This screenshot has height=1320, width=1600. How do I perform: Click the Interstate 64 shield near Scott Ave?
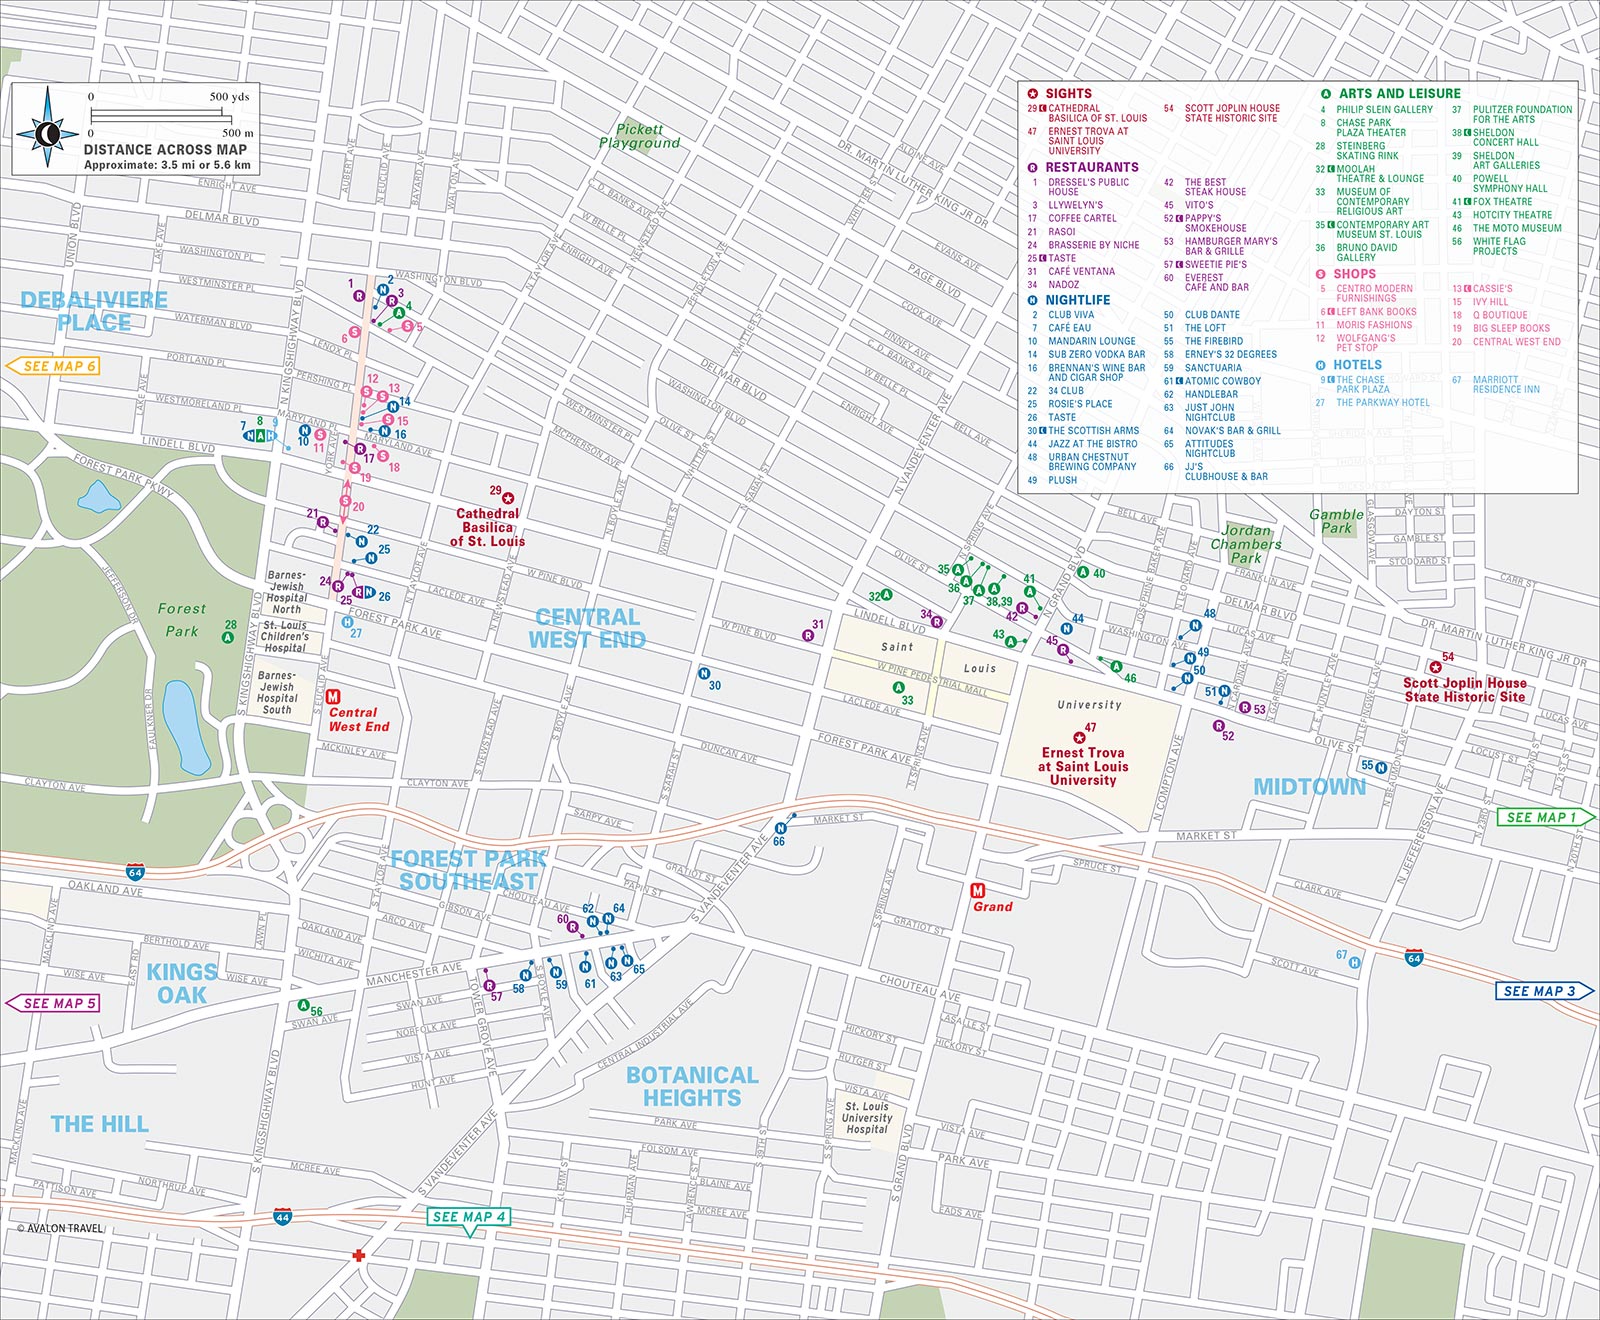point(1414,958)
